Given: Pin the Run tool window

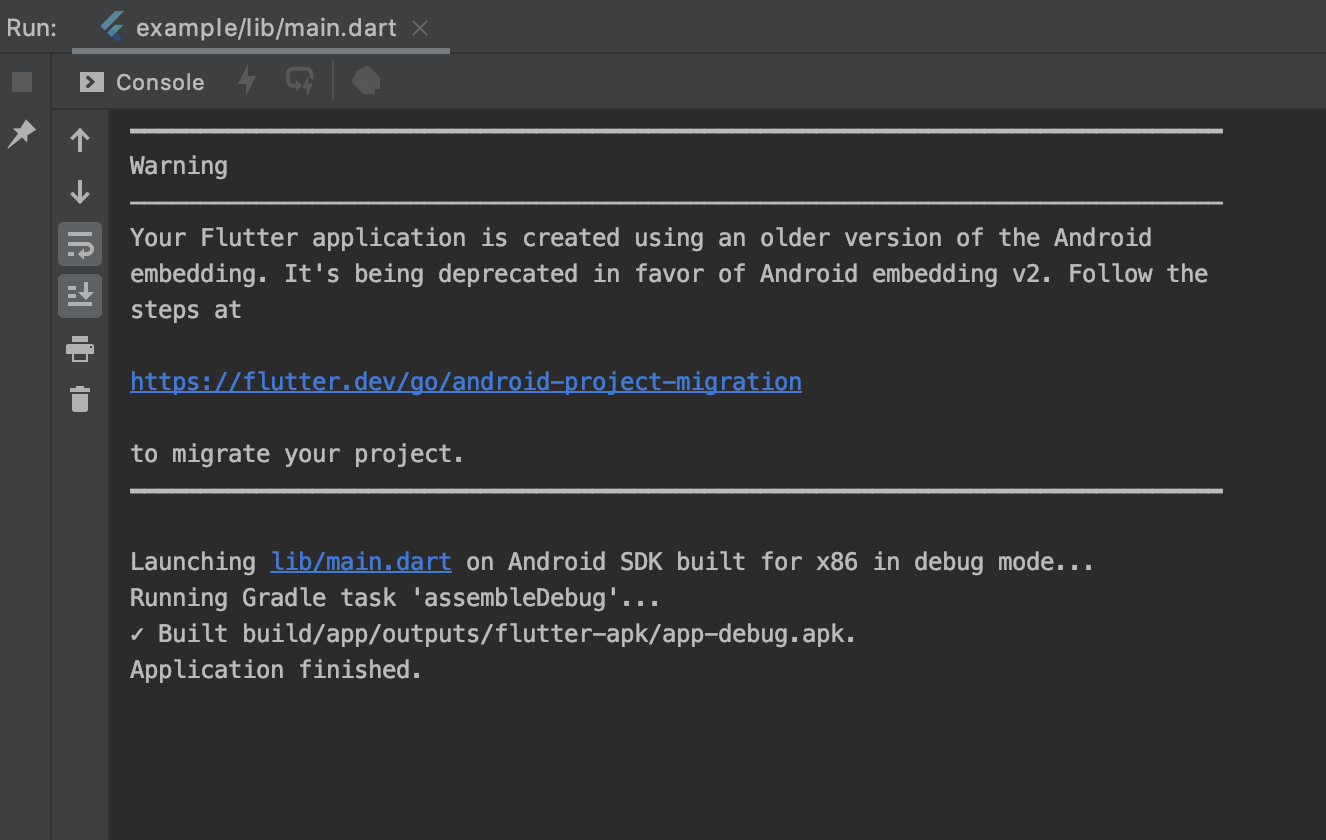Looking at the screenshot, I should [22, 134].
